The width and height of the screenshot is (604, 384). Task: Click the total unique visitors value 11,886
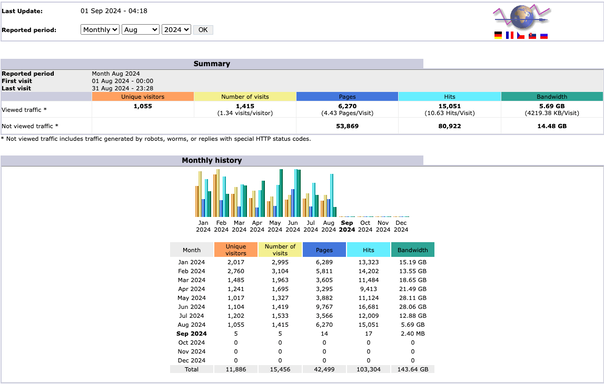point(236,369)
